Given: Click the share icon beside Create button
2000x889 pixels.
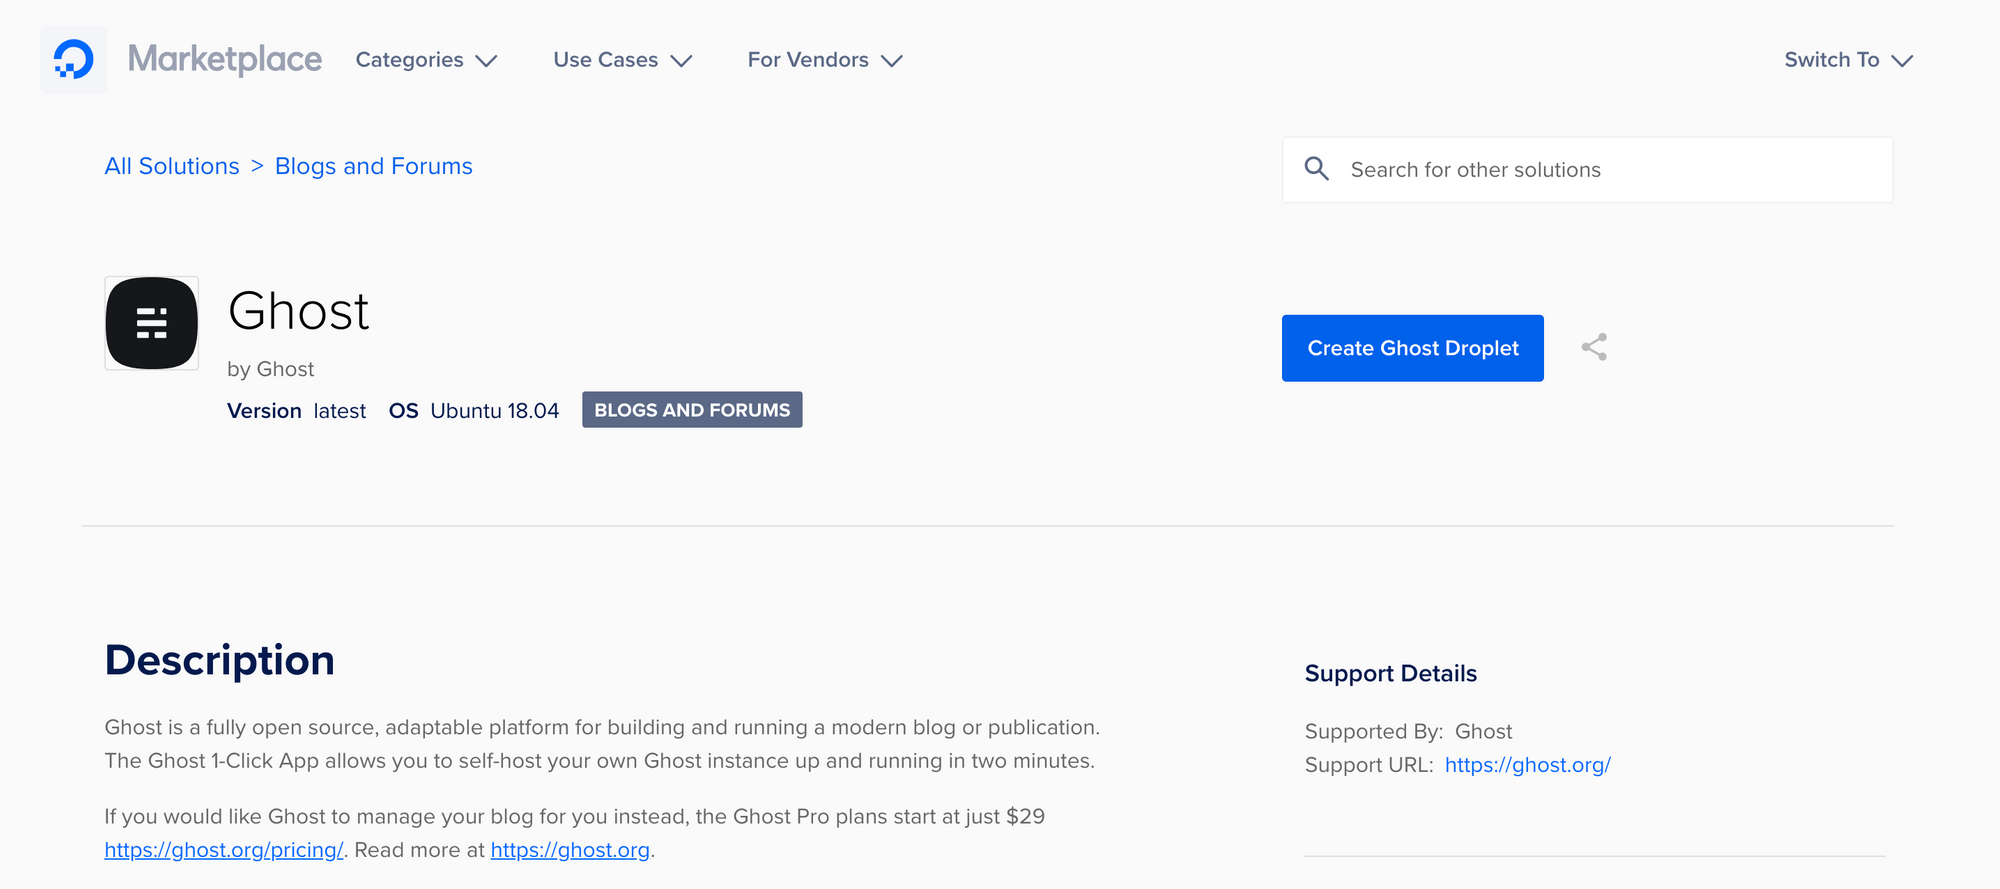Looking at the screenshot, I should coord(1594,347).
